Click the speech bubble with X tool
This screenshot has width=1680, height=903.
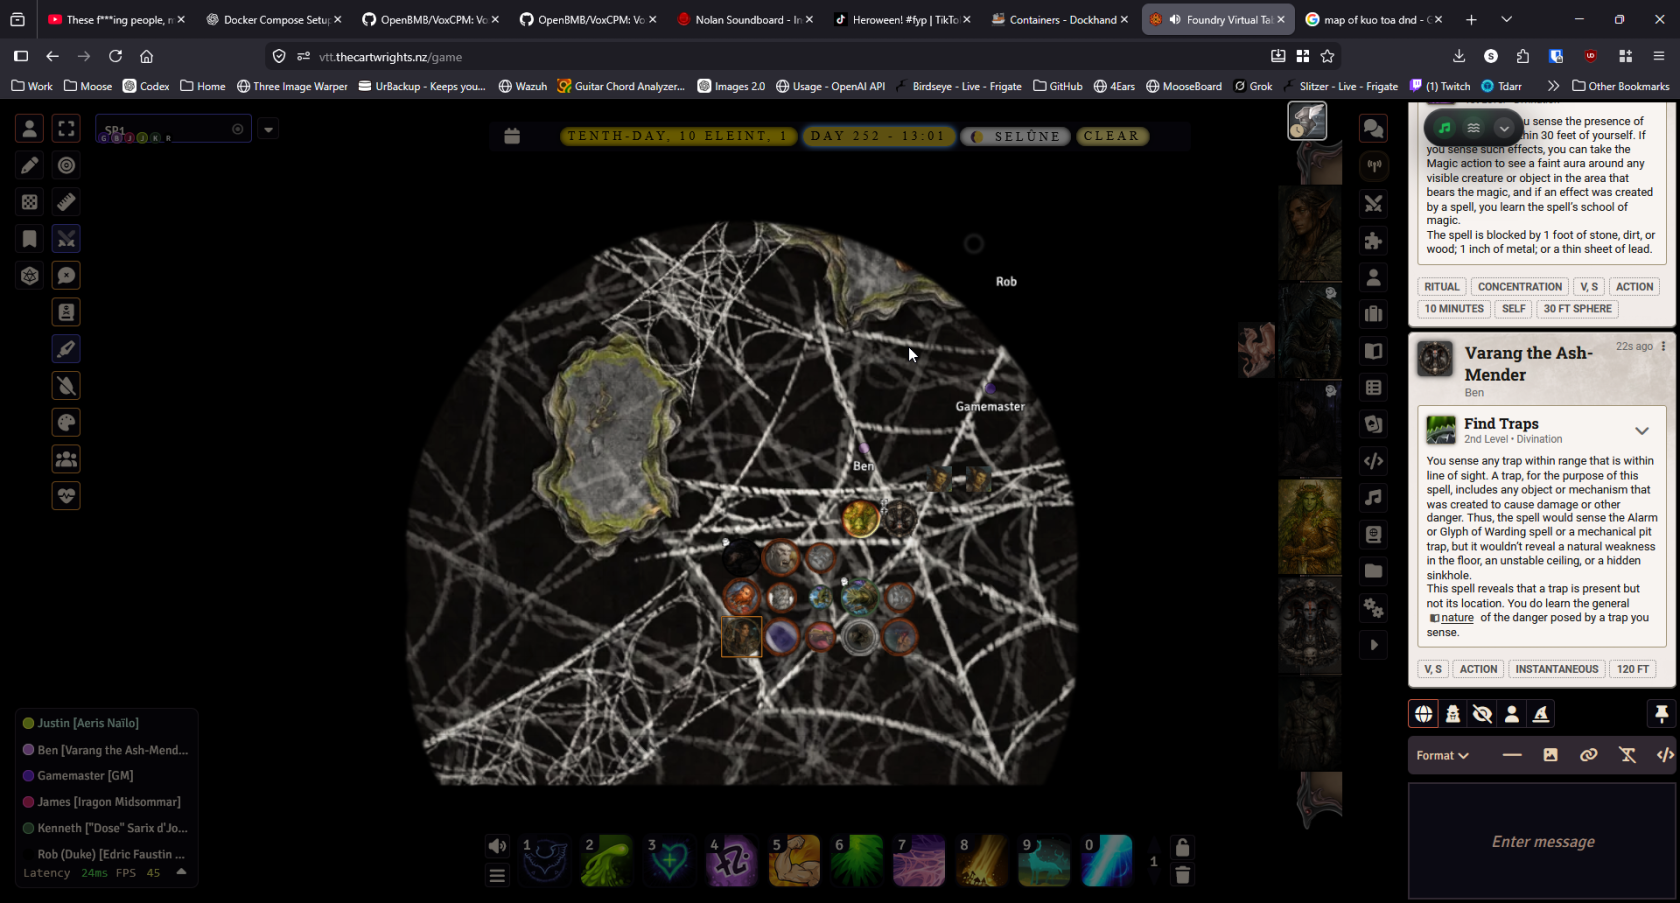coord(66,276)
